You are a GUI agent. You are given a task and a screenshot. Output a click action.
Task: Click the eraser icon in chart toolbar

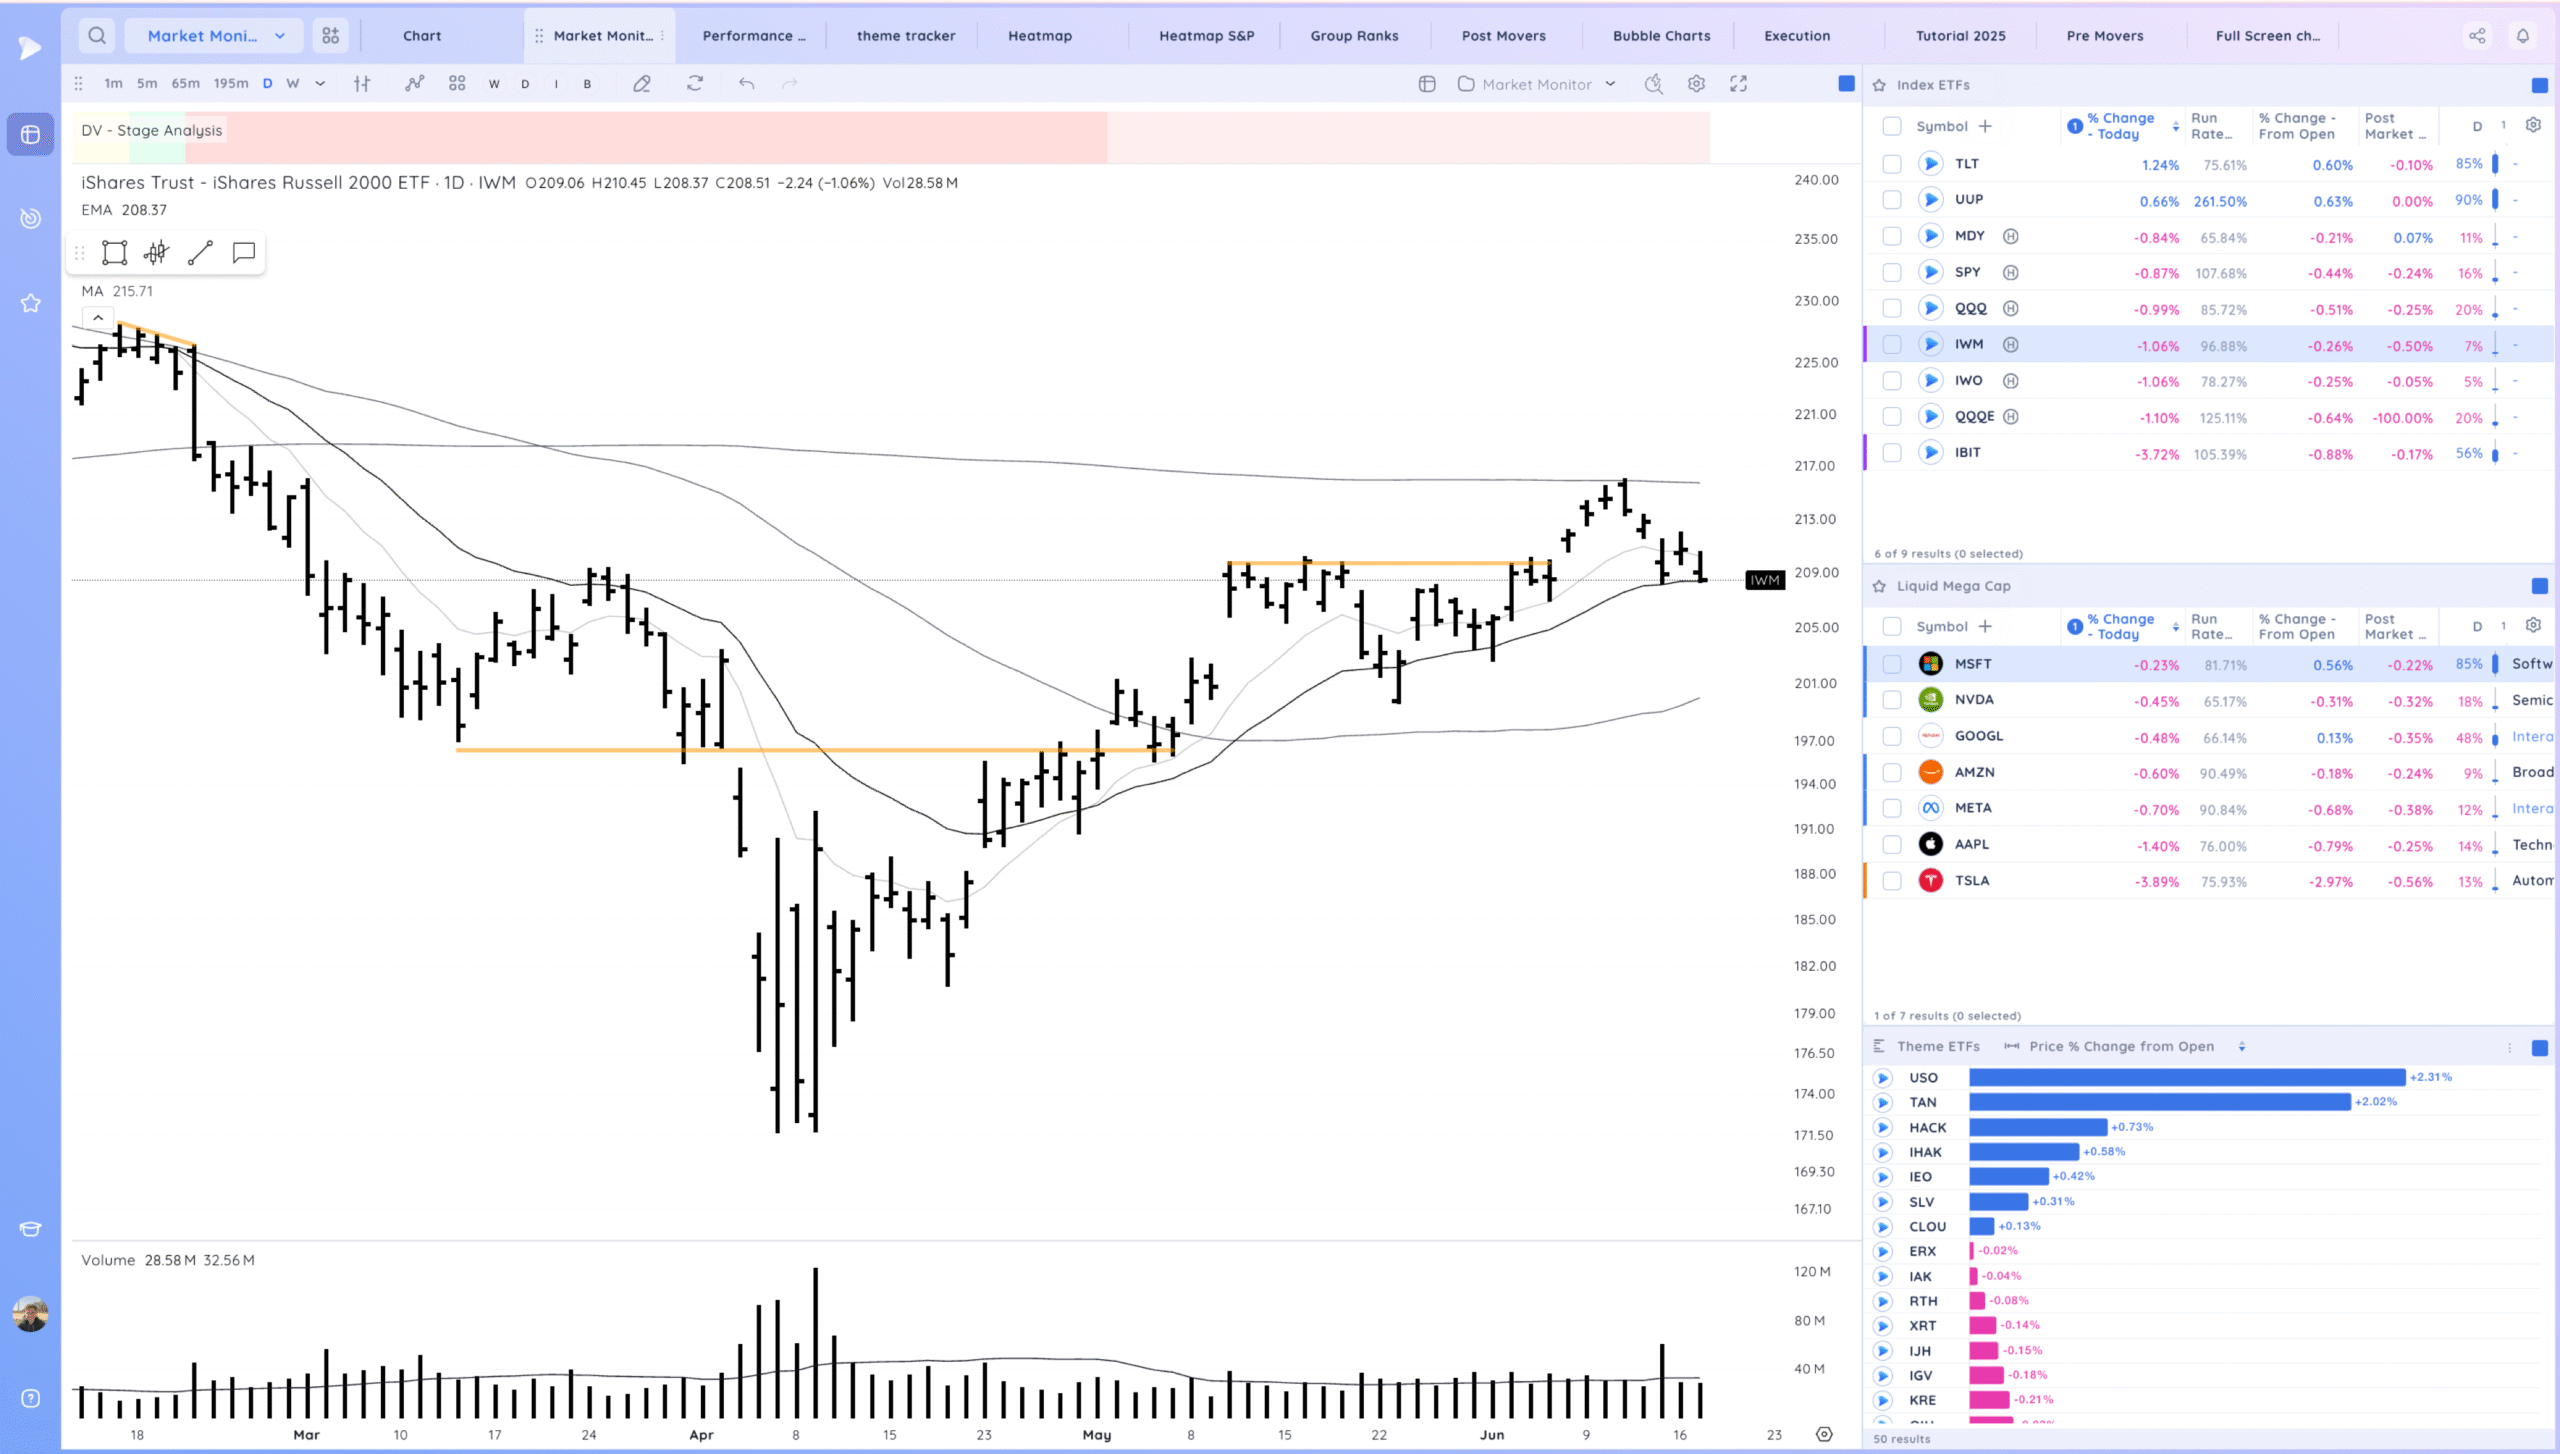click(642, 84)
